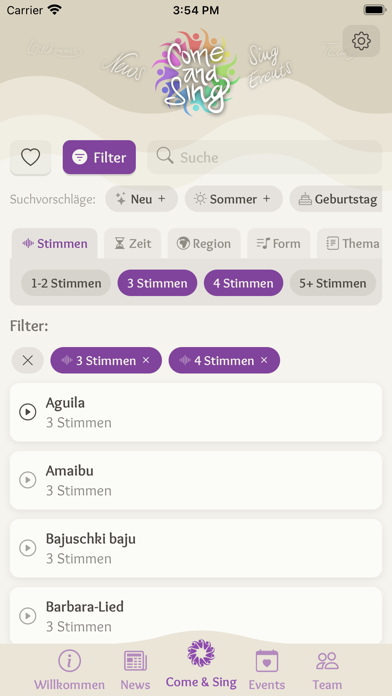
Task: Deselect the 3 Stimmen voice chip
Action: click(157, 283)
